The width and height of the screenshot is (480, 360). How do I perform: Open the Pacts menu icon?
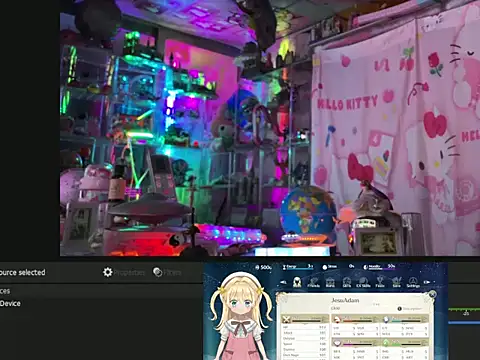click(380, 282)
